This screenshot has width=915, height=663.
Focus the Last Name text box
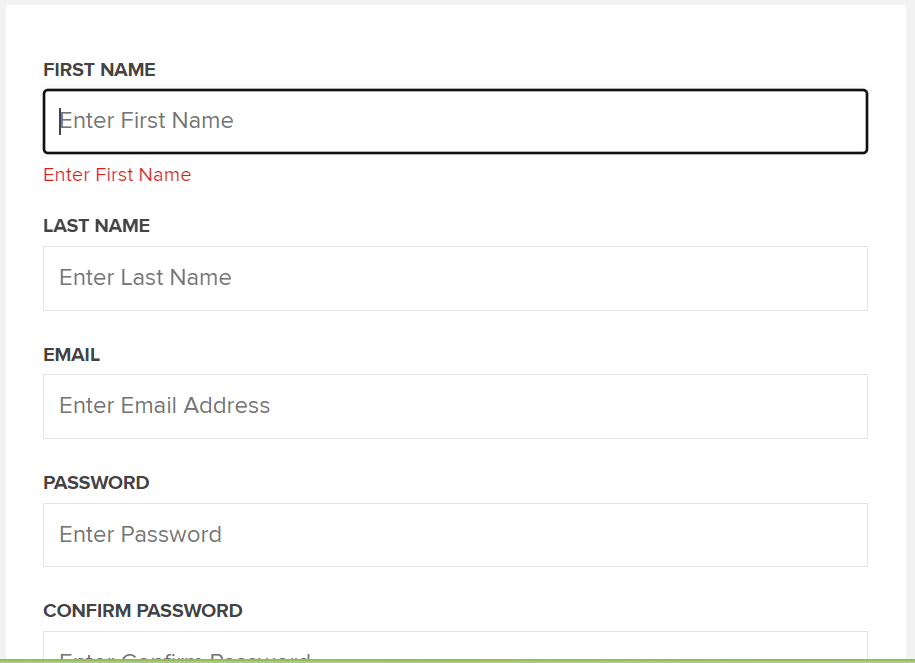point(455,278)
